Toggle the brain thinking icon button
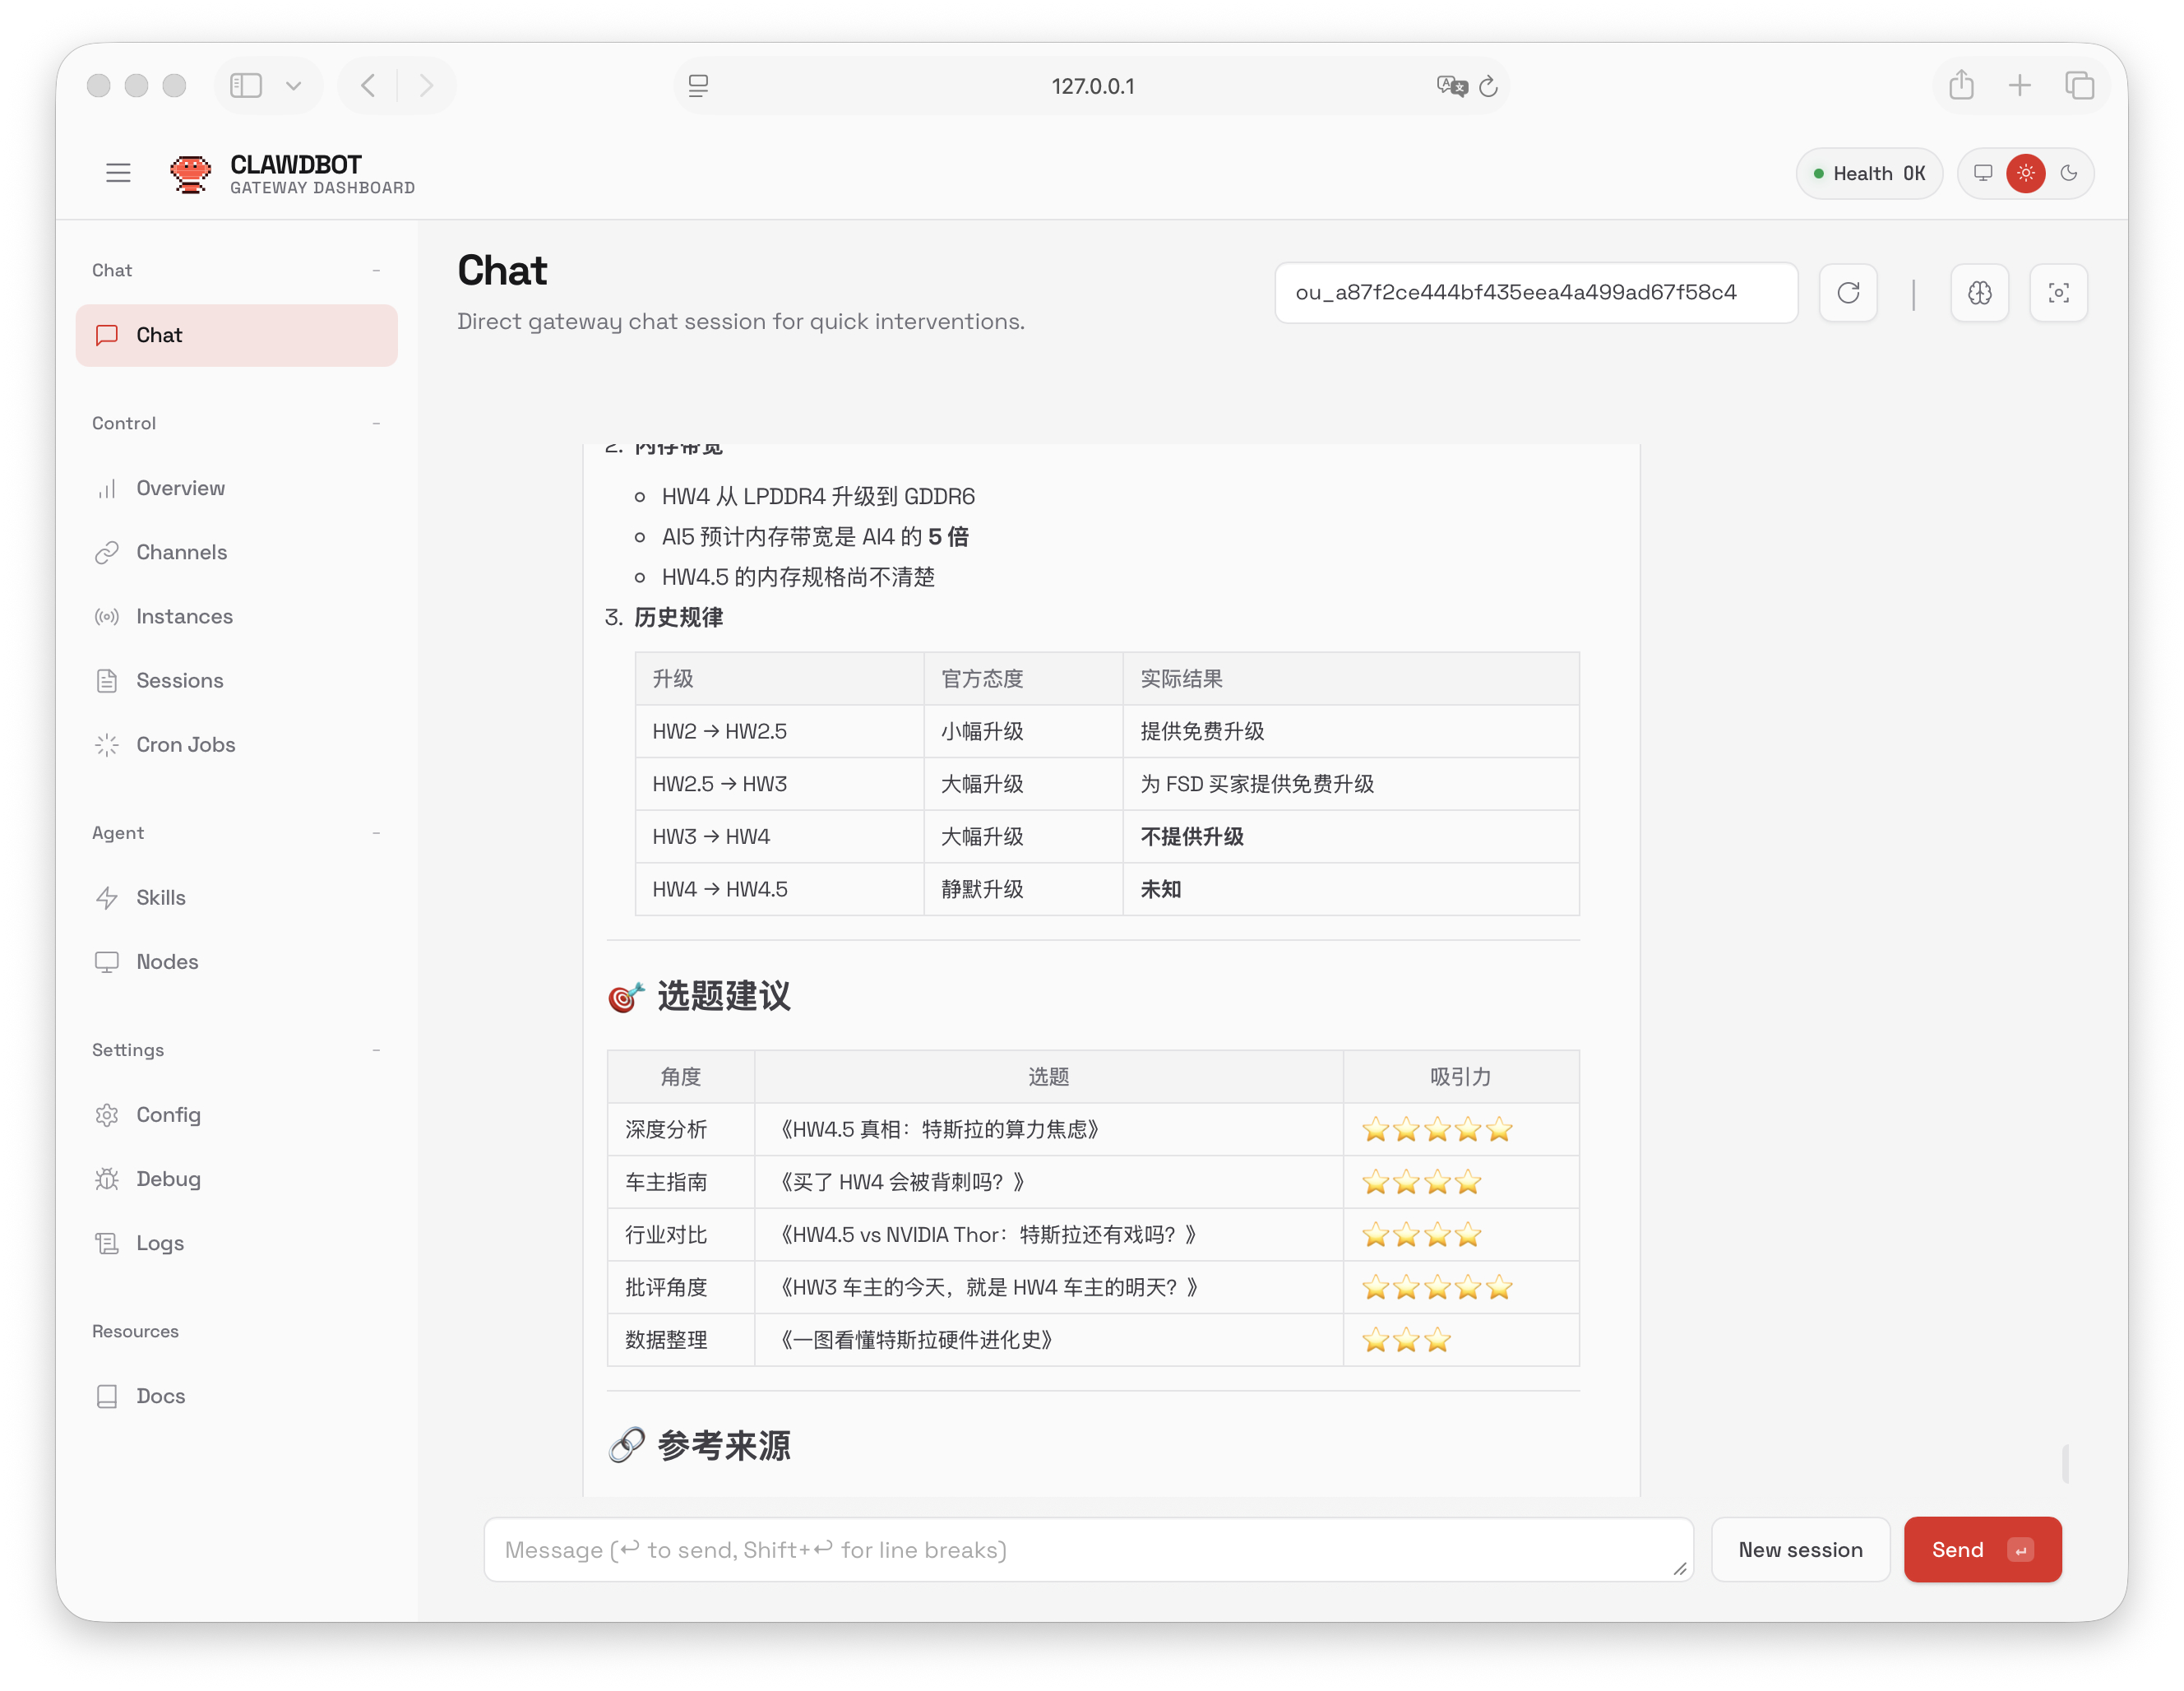This screenshot has height=1691, width=2184. pyautogui.click(x=1979, y=293)
